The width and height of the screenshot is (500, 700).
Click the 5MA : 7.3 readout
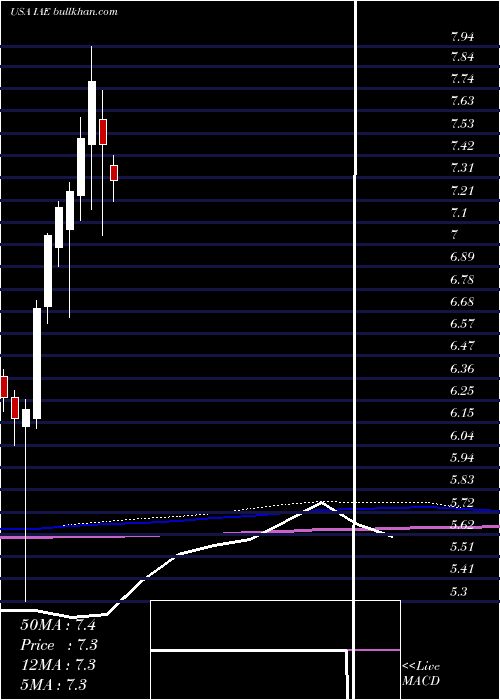click(54, 684)
